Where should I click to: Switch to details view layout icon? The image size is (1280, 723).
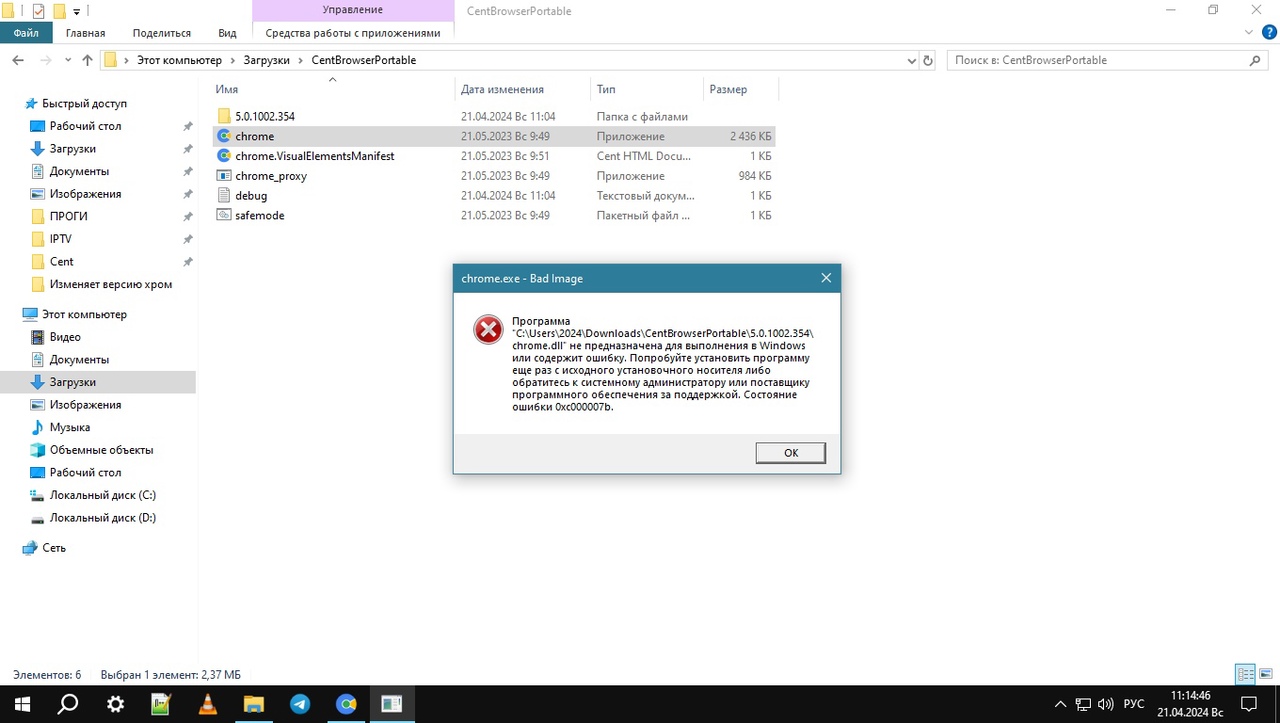(x=1246, y=674)
